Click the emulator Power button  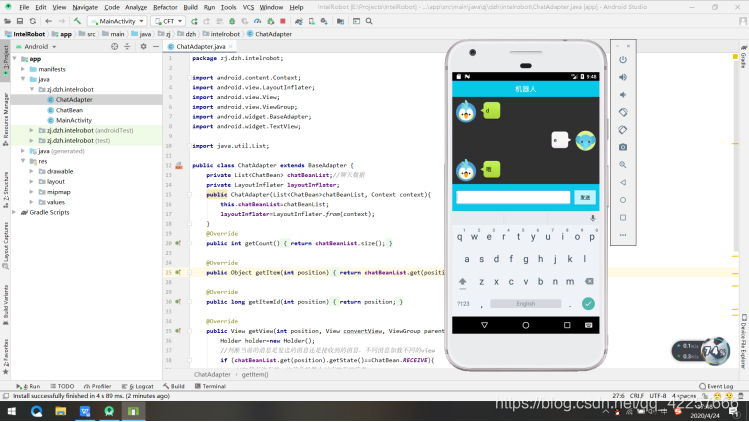[x=623, y=60]
